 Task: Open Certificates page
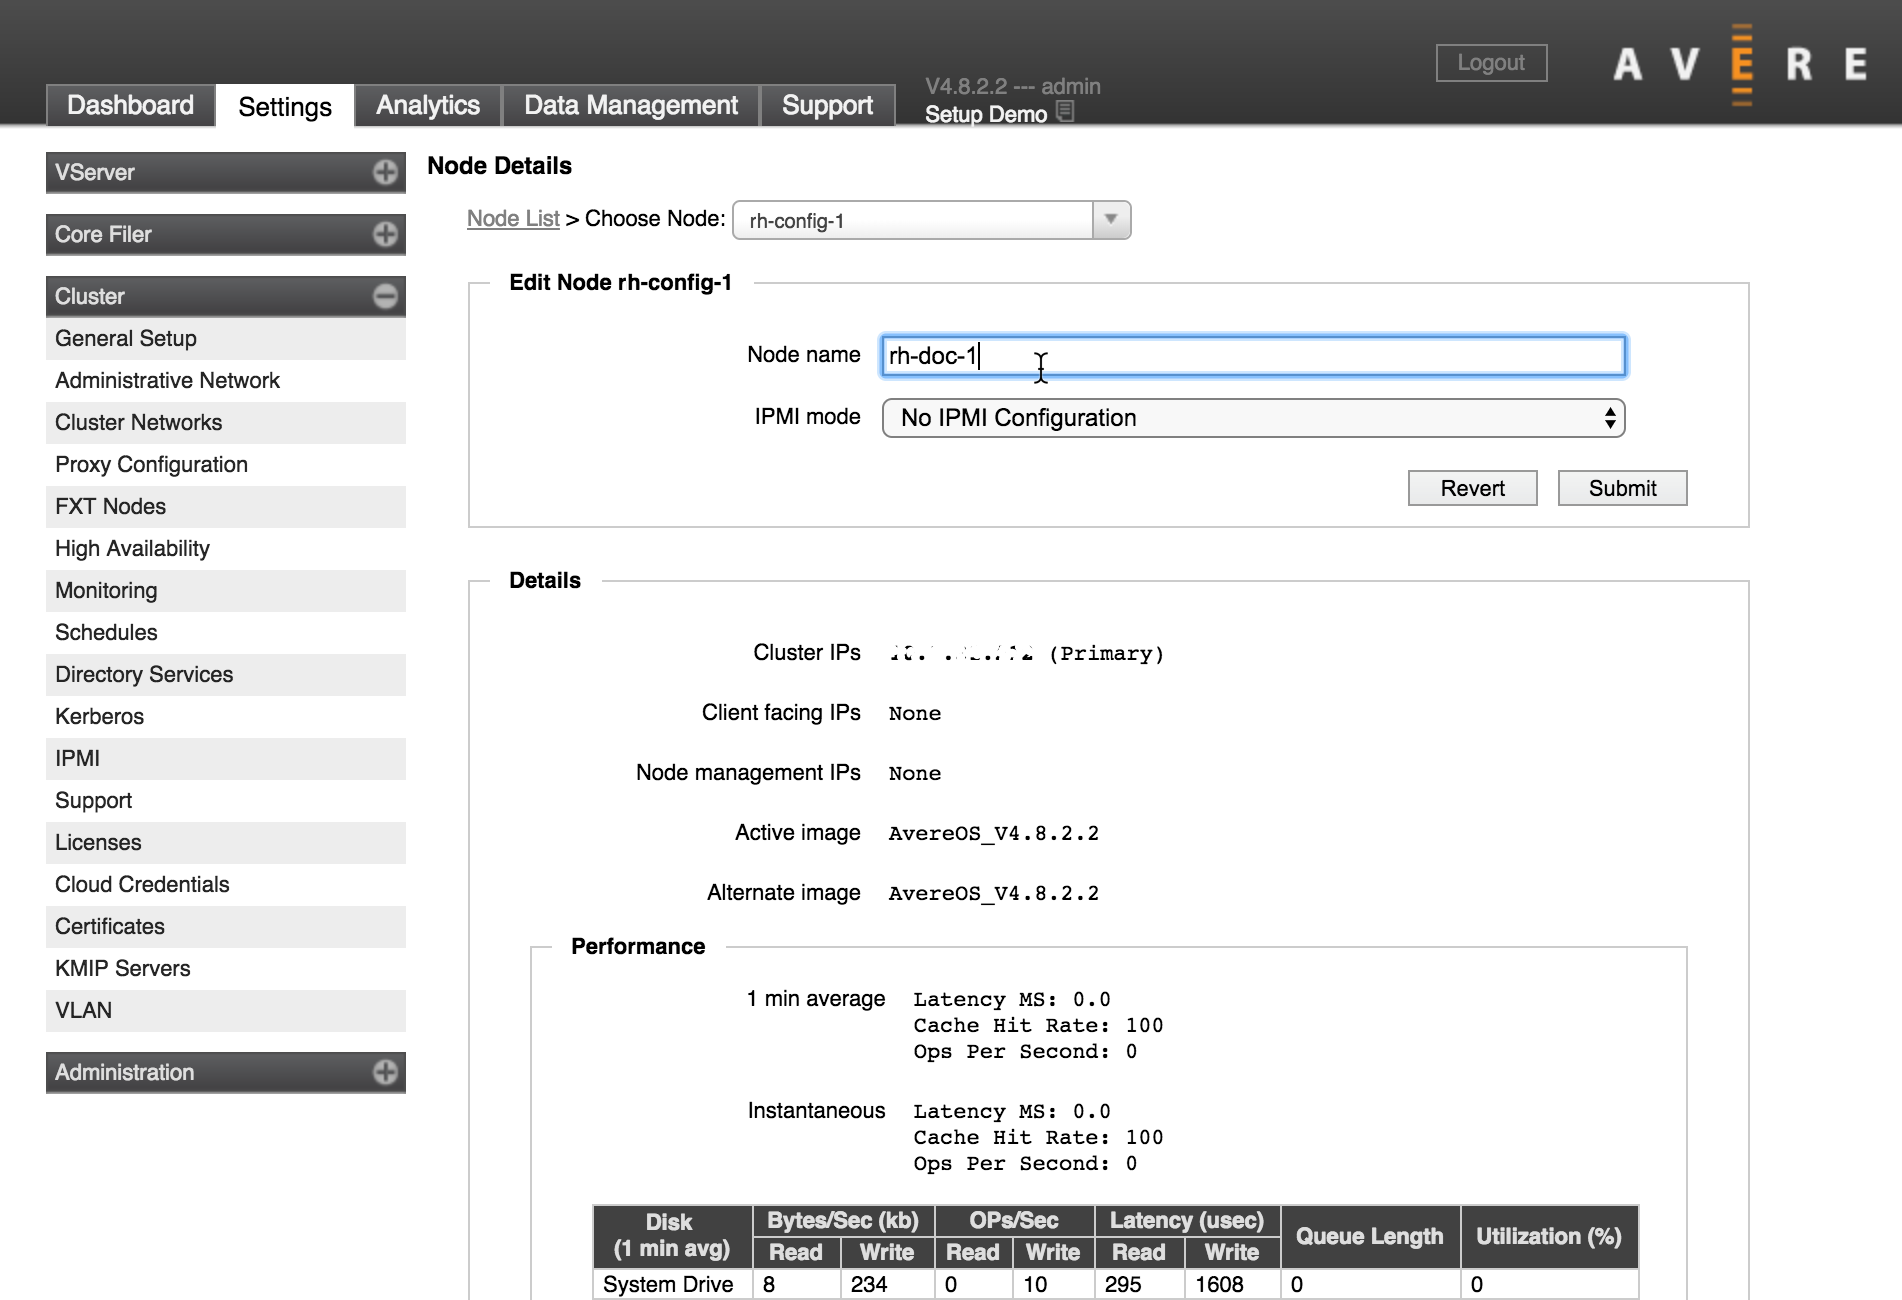226,927
